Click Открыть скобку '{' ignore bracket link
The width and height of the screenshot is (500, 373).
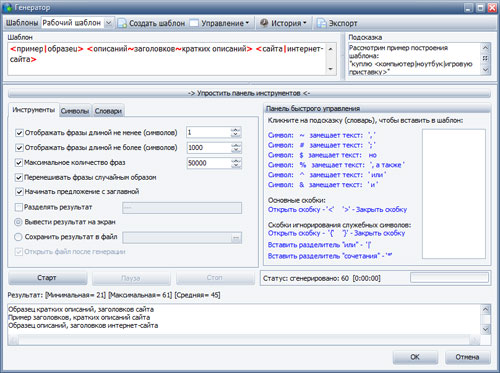[x=301, y=233]
